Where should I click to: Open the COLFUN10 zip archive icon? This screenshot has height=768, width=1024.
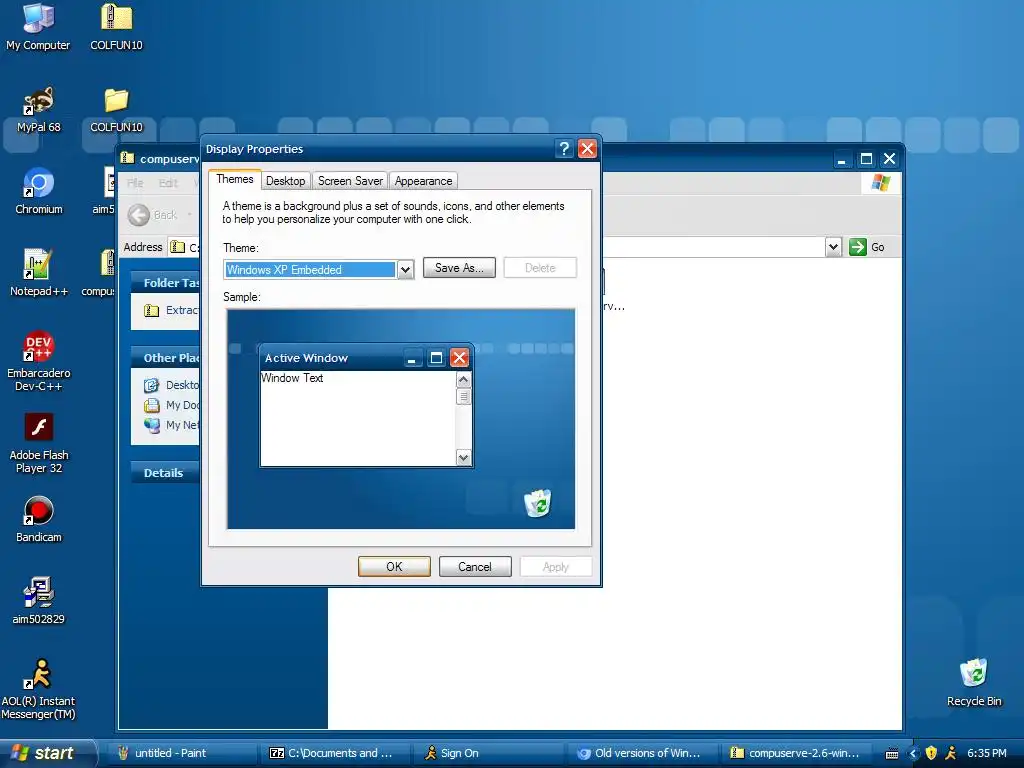coord(116,27)
